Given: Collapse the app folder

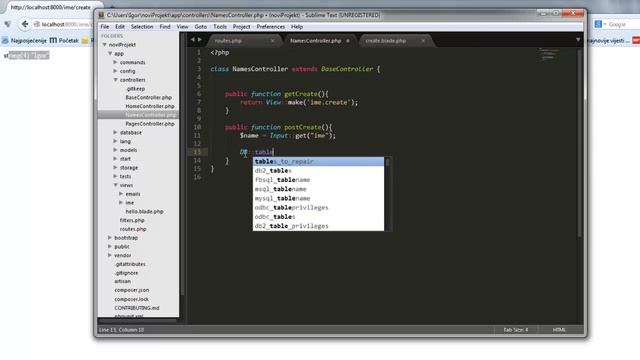Looking at the screenshot, I should pos(110,53).
